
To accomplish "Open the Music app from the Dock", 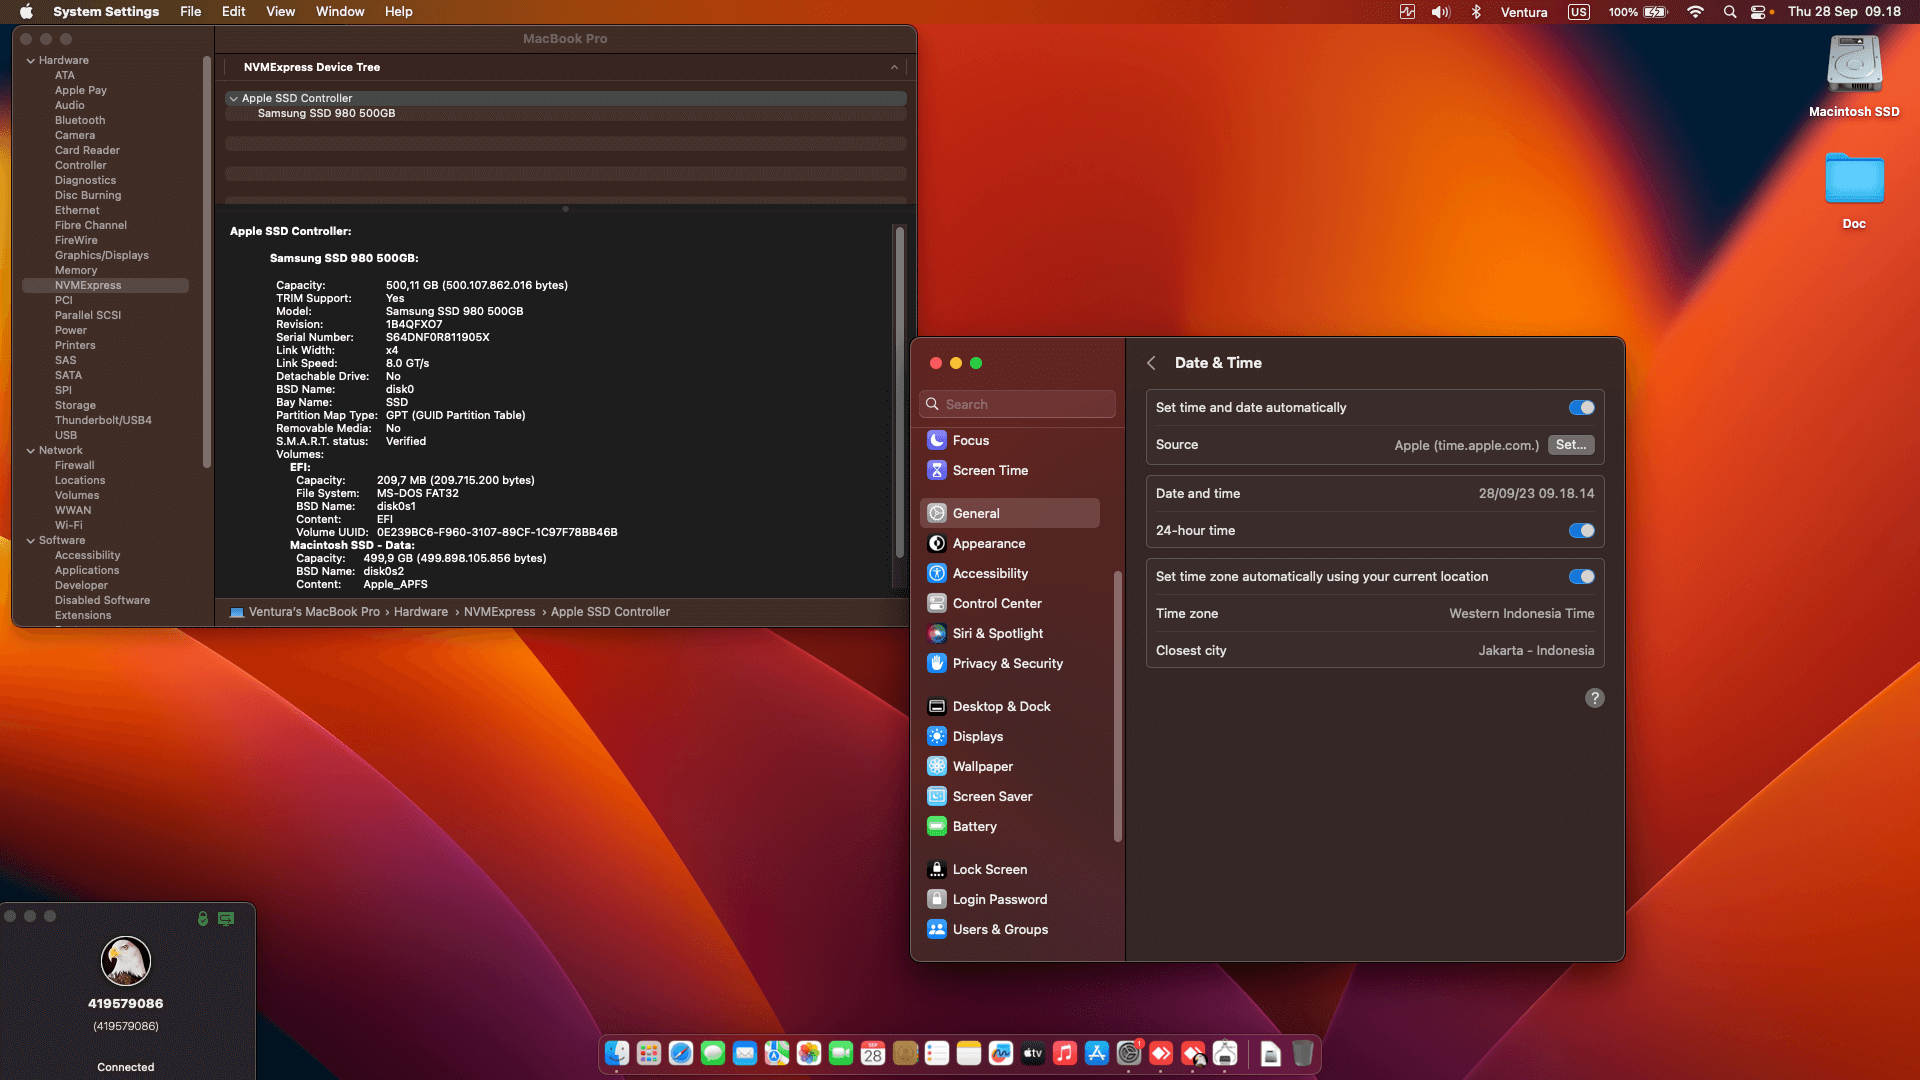I will click(1065, 1053).
